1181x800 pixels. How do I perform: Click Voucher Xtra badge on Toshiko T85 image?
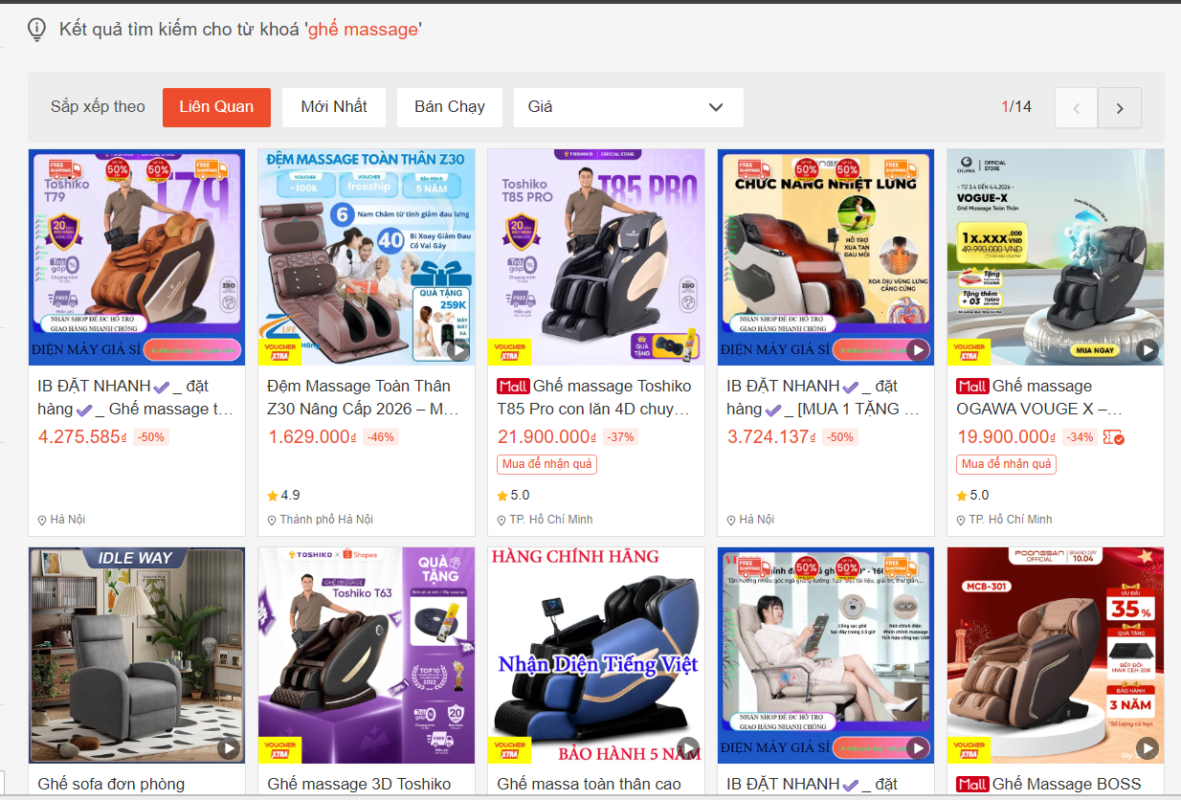click(510, 351)
